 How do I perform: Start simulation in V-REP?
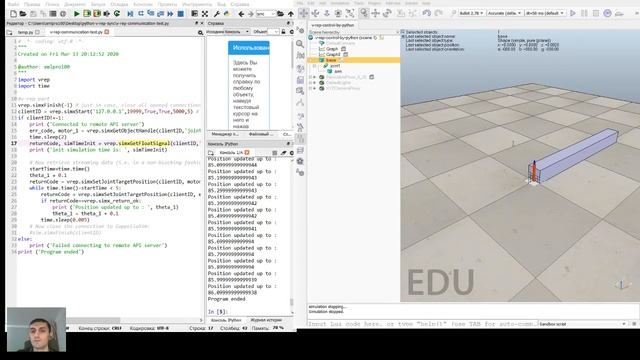573,13
